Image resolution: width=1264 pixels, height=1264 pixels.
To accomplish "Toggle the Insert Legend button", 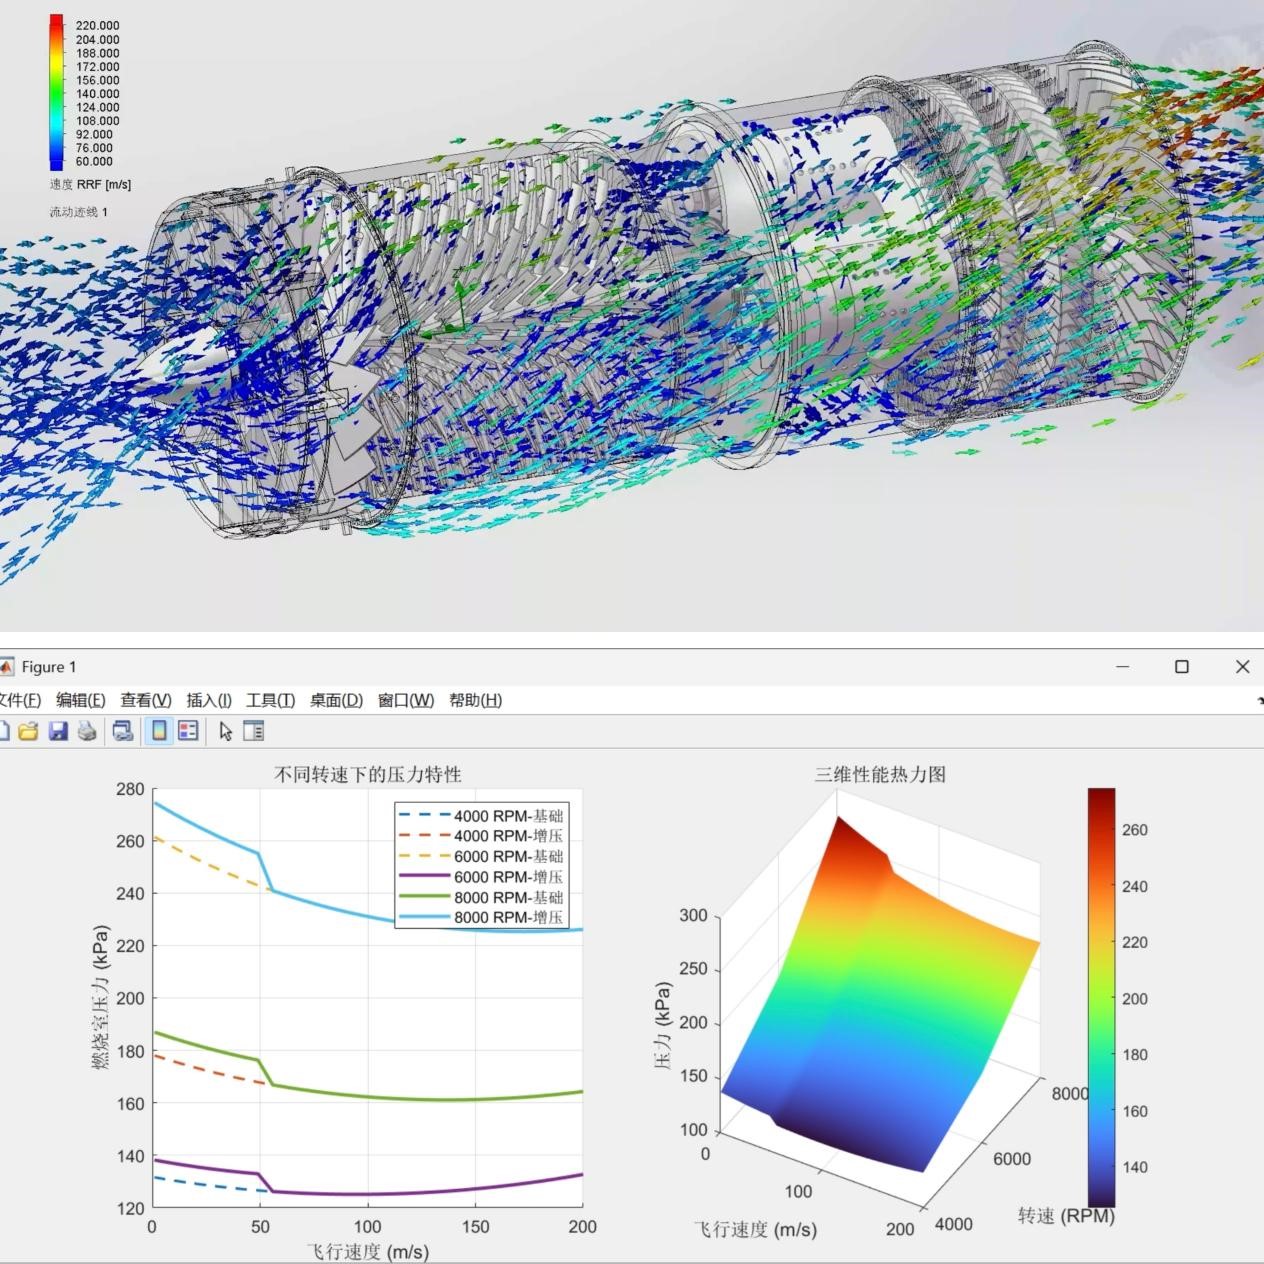I will (x=188, y=731).
